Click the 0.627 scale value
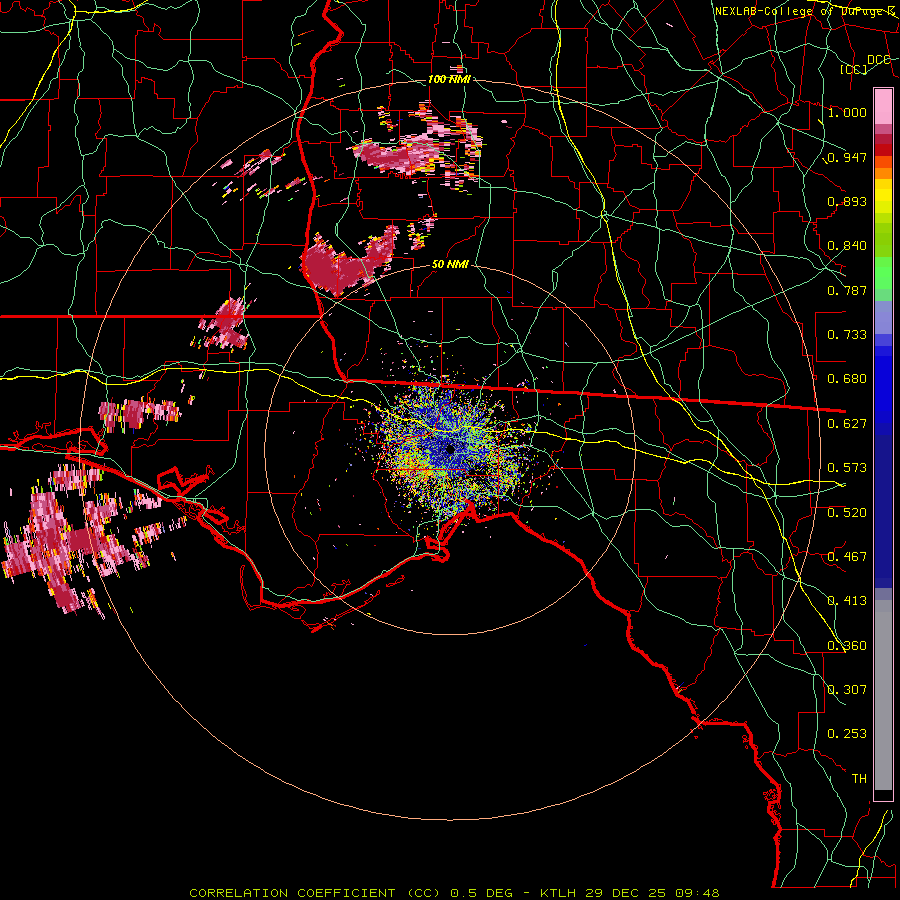The height and width of the screenshot is (900, 900). [x=847, y=424]
